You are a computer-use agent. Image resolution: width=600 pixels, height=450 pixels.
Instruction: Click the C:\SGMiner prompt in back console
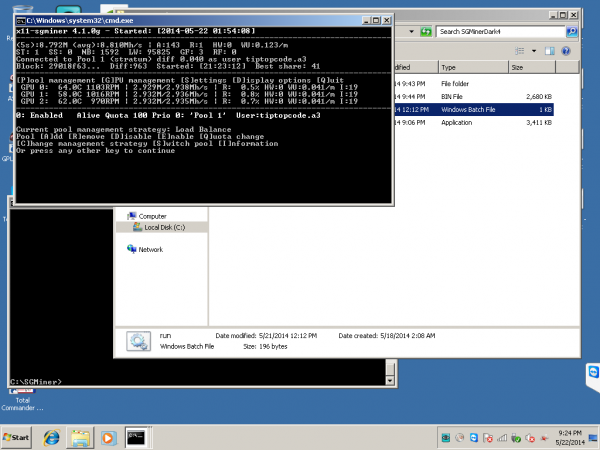36,382
